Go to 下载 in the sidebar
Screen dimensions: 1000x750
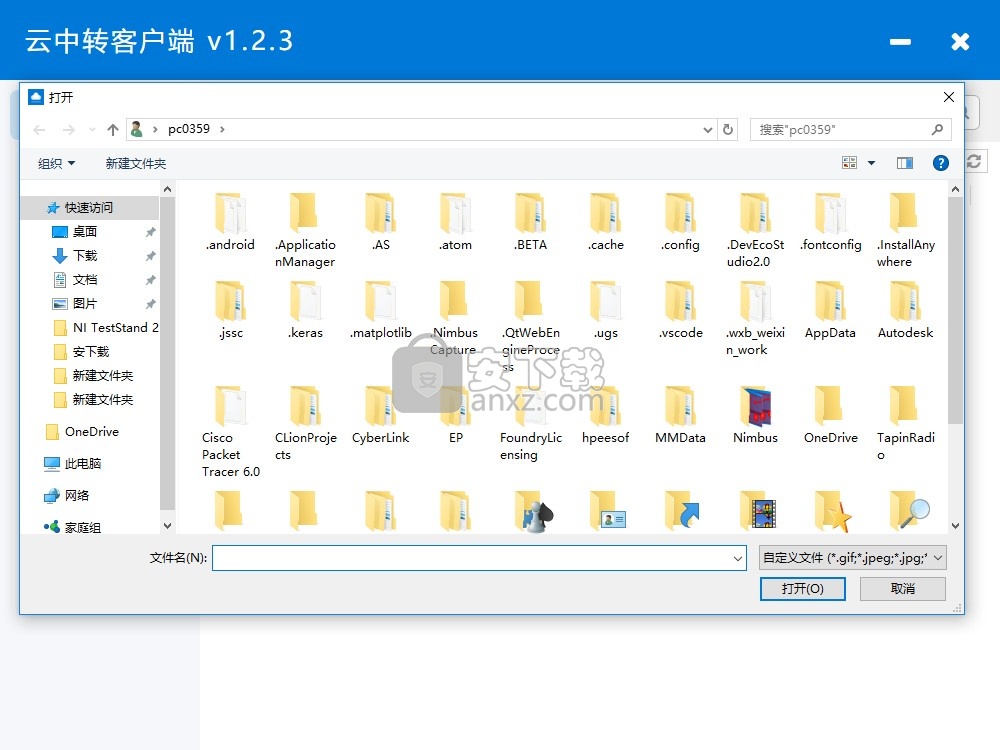click(x=85, y=256)
